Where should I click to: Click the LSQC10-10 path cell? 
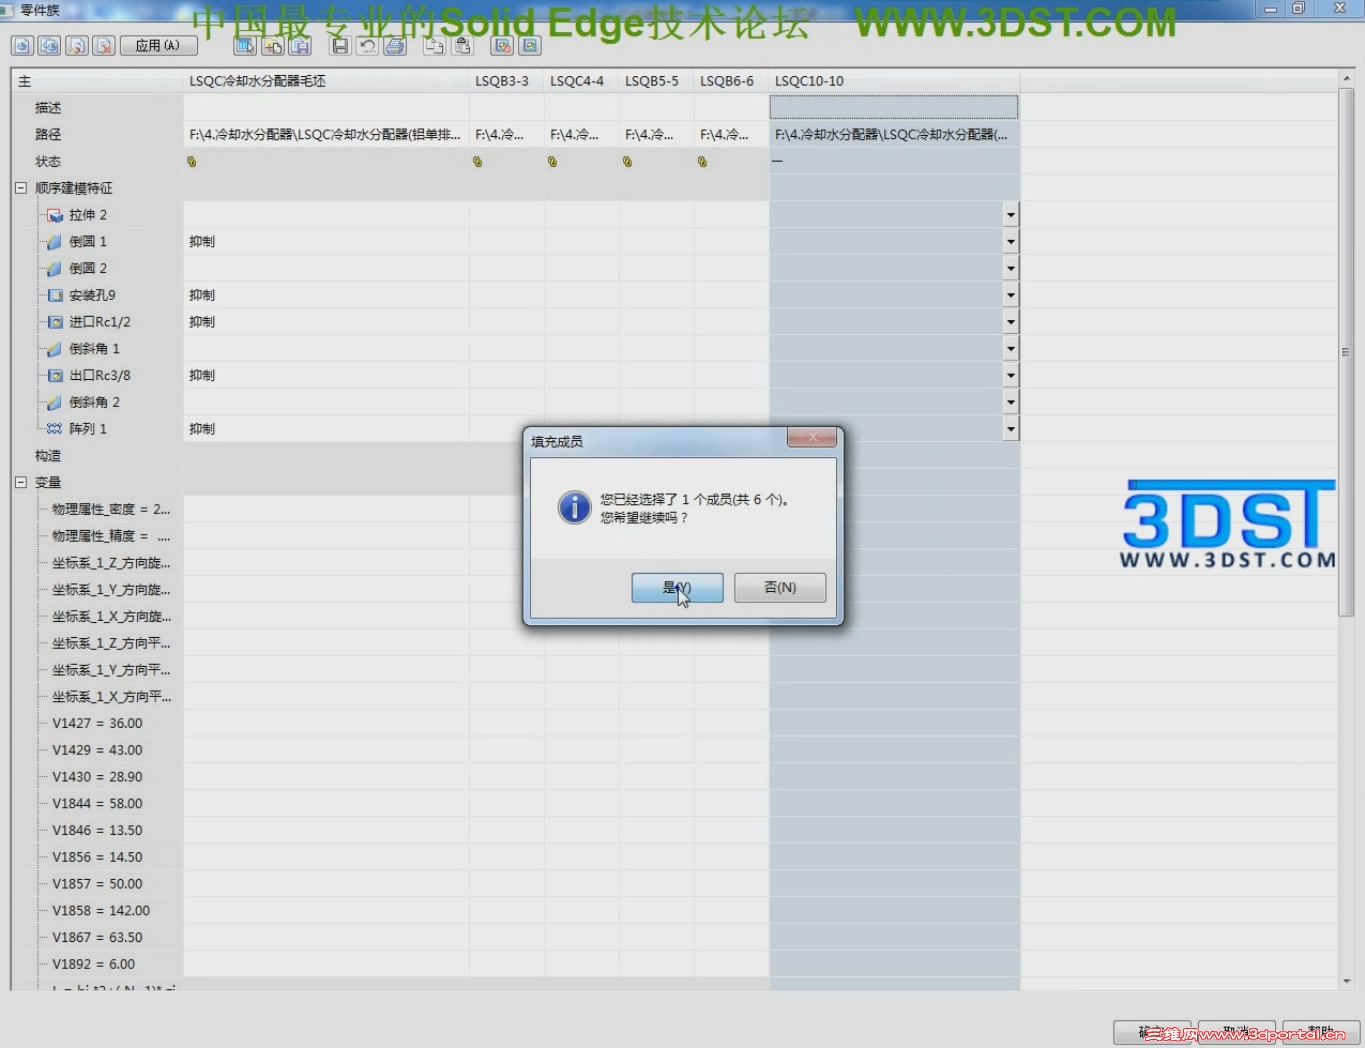[x=894, y=134]
